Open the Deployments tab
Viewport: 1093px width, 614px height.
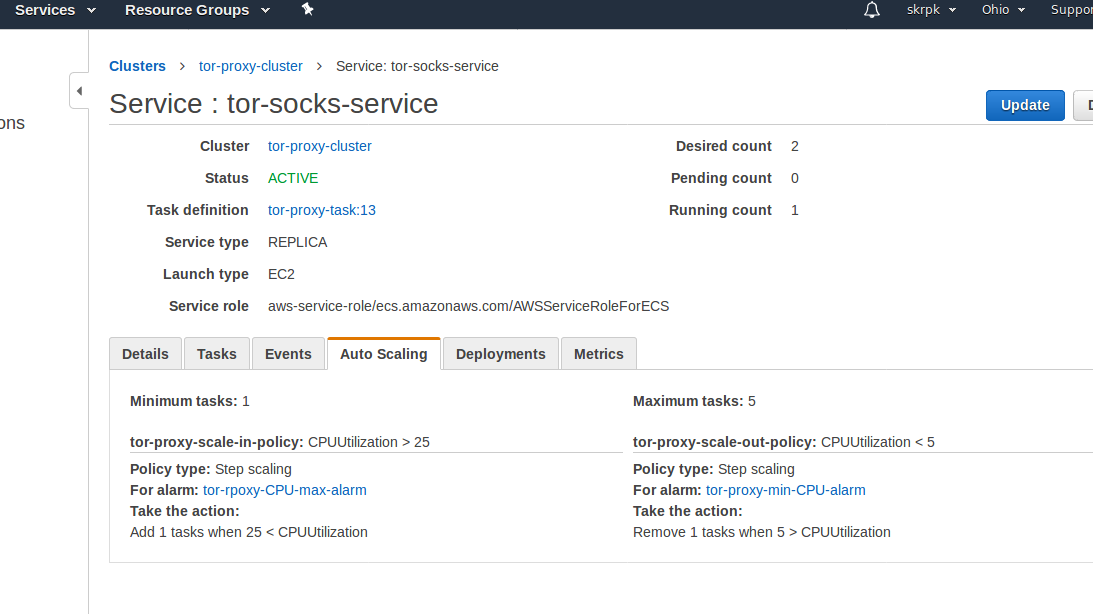[x=500, y=354]
